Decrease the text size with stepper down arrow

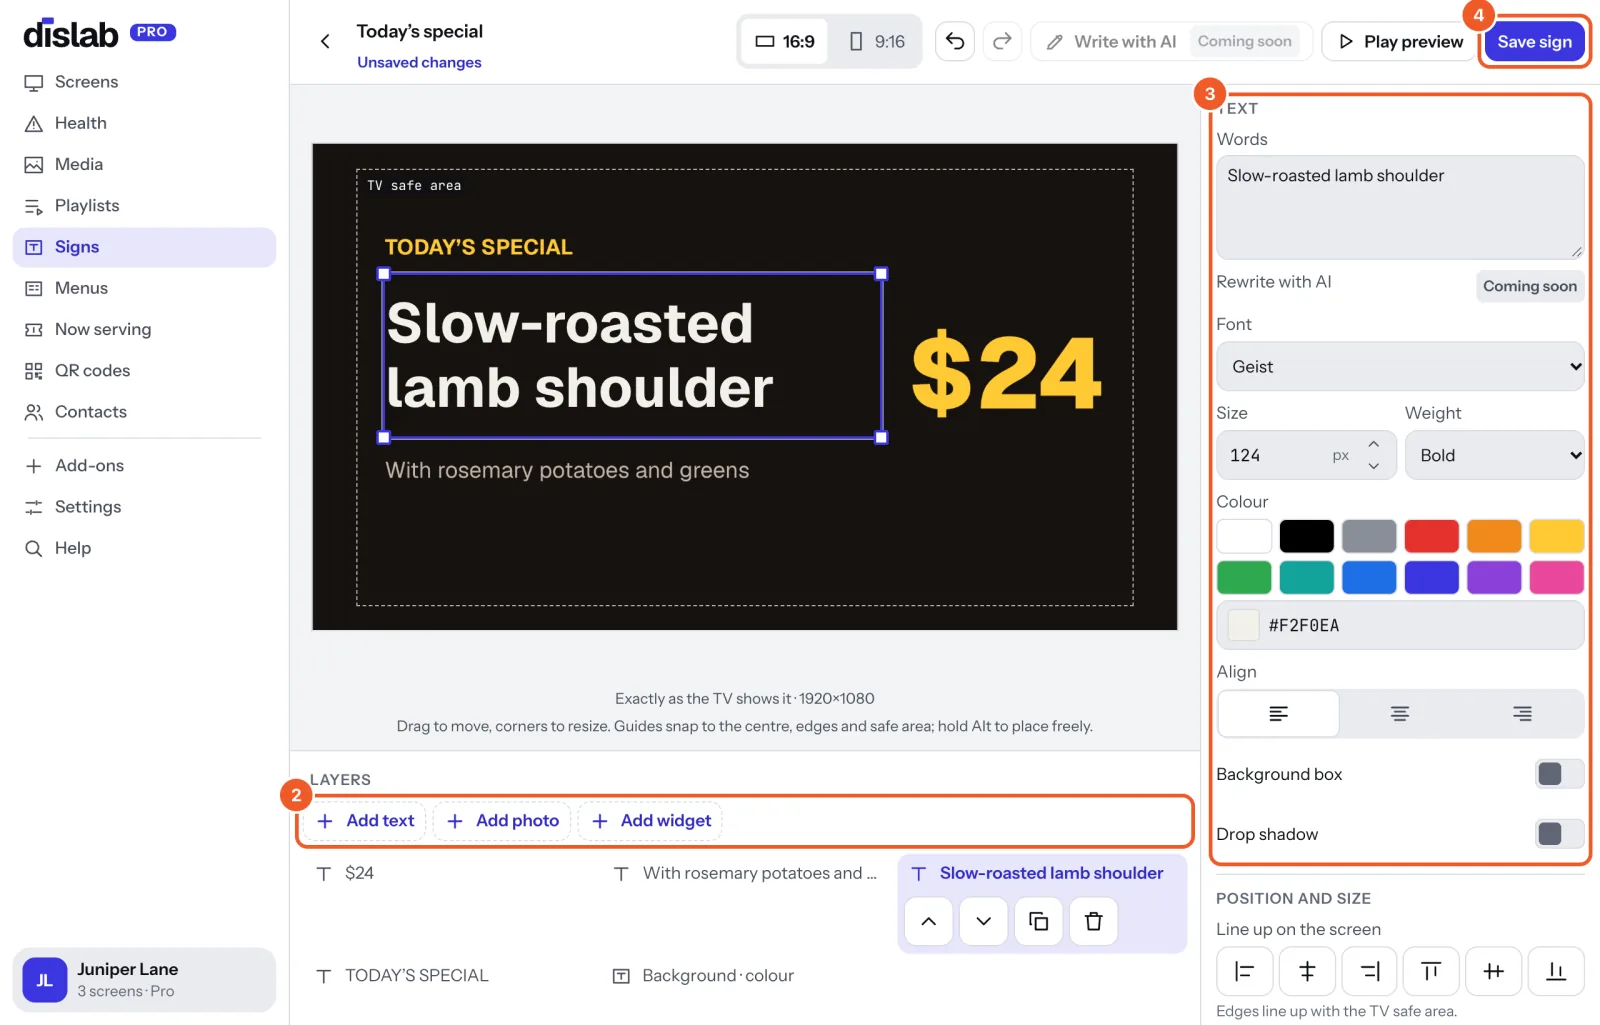[x=1374, y=466]
